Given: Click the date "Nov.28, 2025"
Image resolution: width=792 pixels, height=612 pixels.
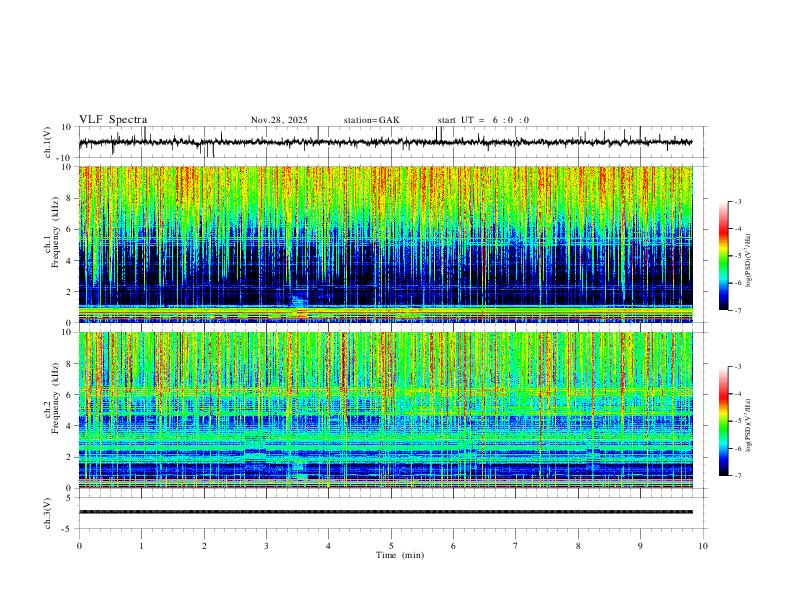Looking at the screenshot, I should 279,120.
